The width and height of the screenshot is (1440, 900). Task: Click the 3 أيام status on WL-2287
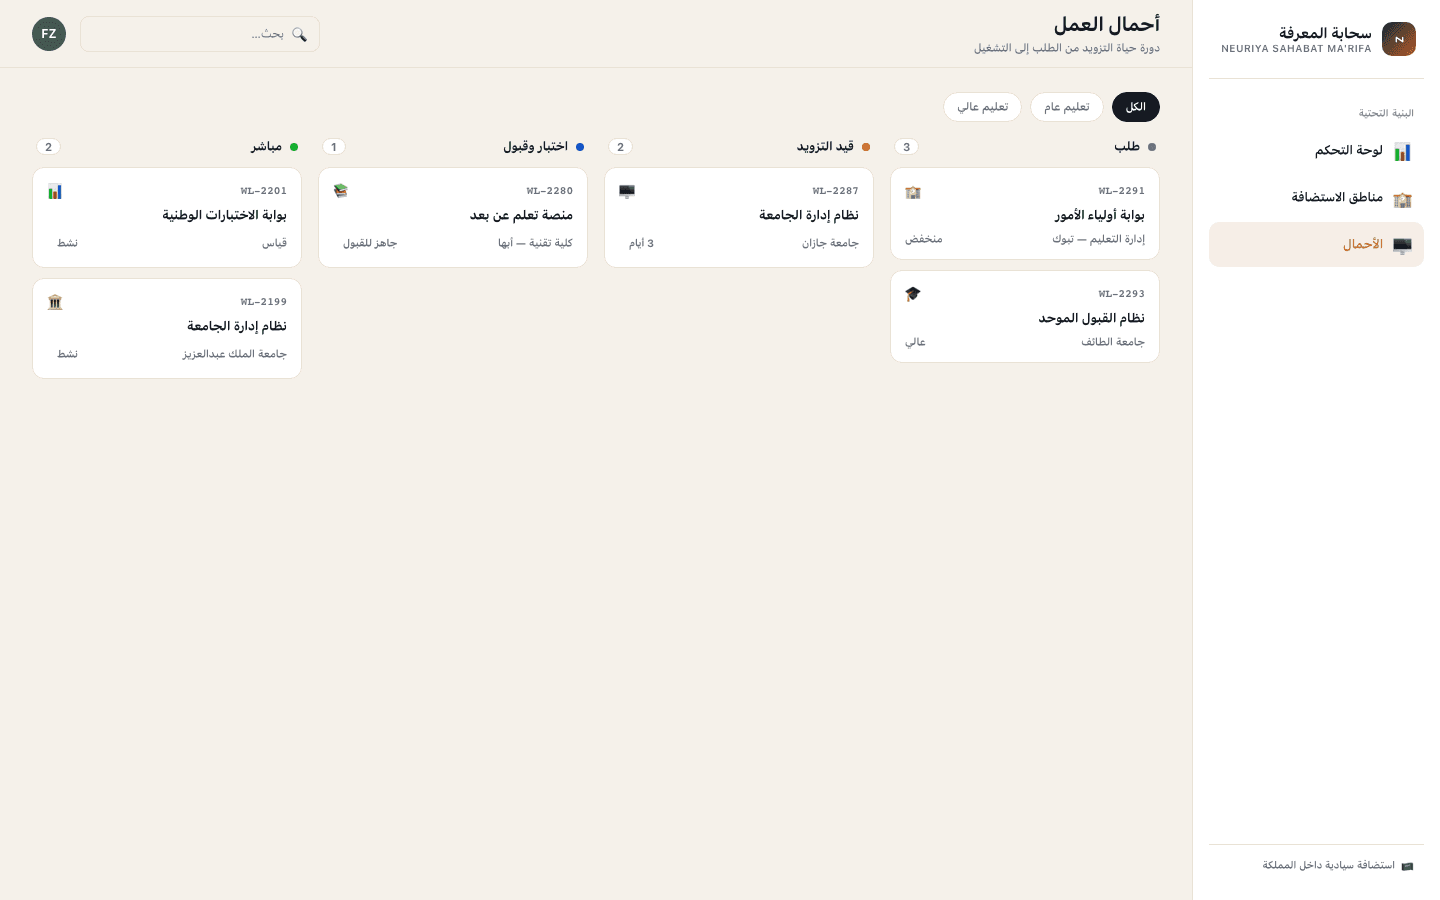point(641,243)
